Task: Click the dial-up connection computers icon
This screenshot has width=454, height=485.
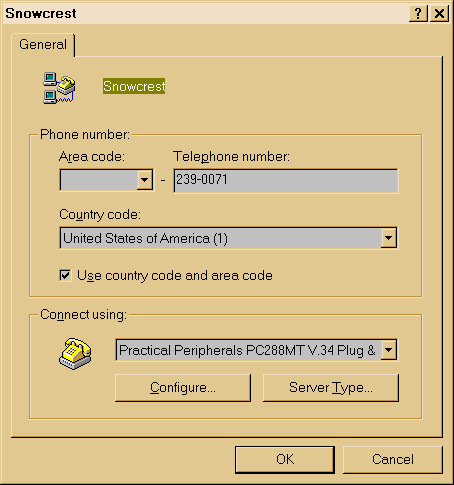Action: (x=59, y=88)
